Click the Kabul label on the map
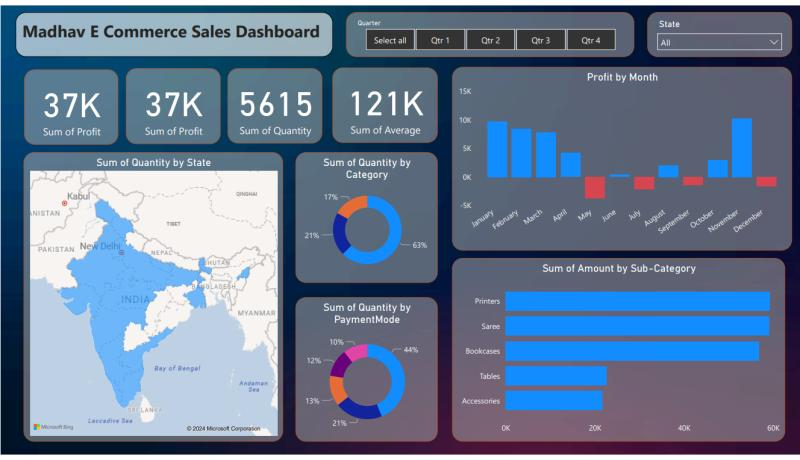The width and height of the screenshot is (800, 460). click(78, 196)
